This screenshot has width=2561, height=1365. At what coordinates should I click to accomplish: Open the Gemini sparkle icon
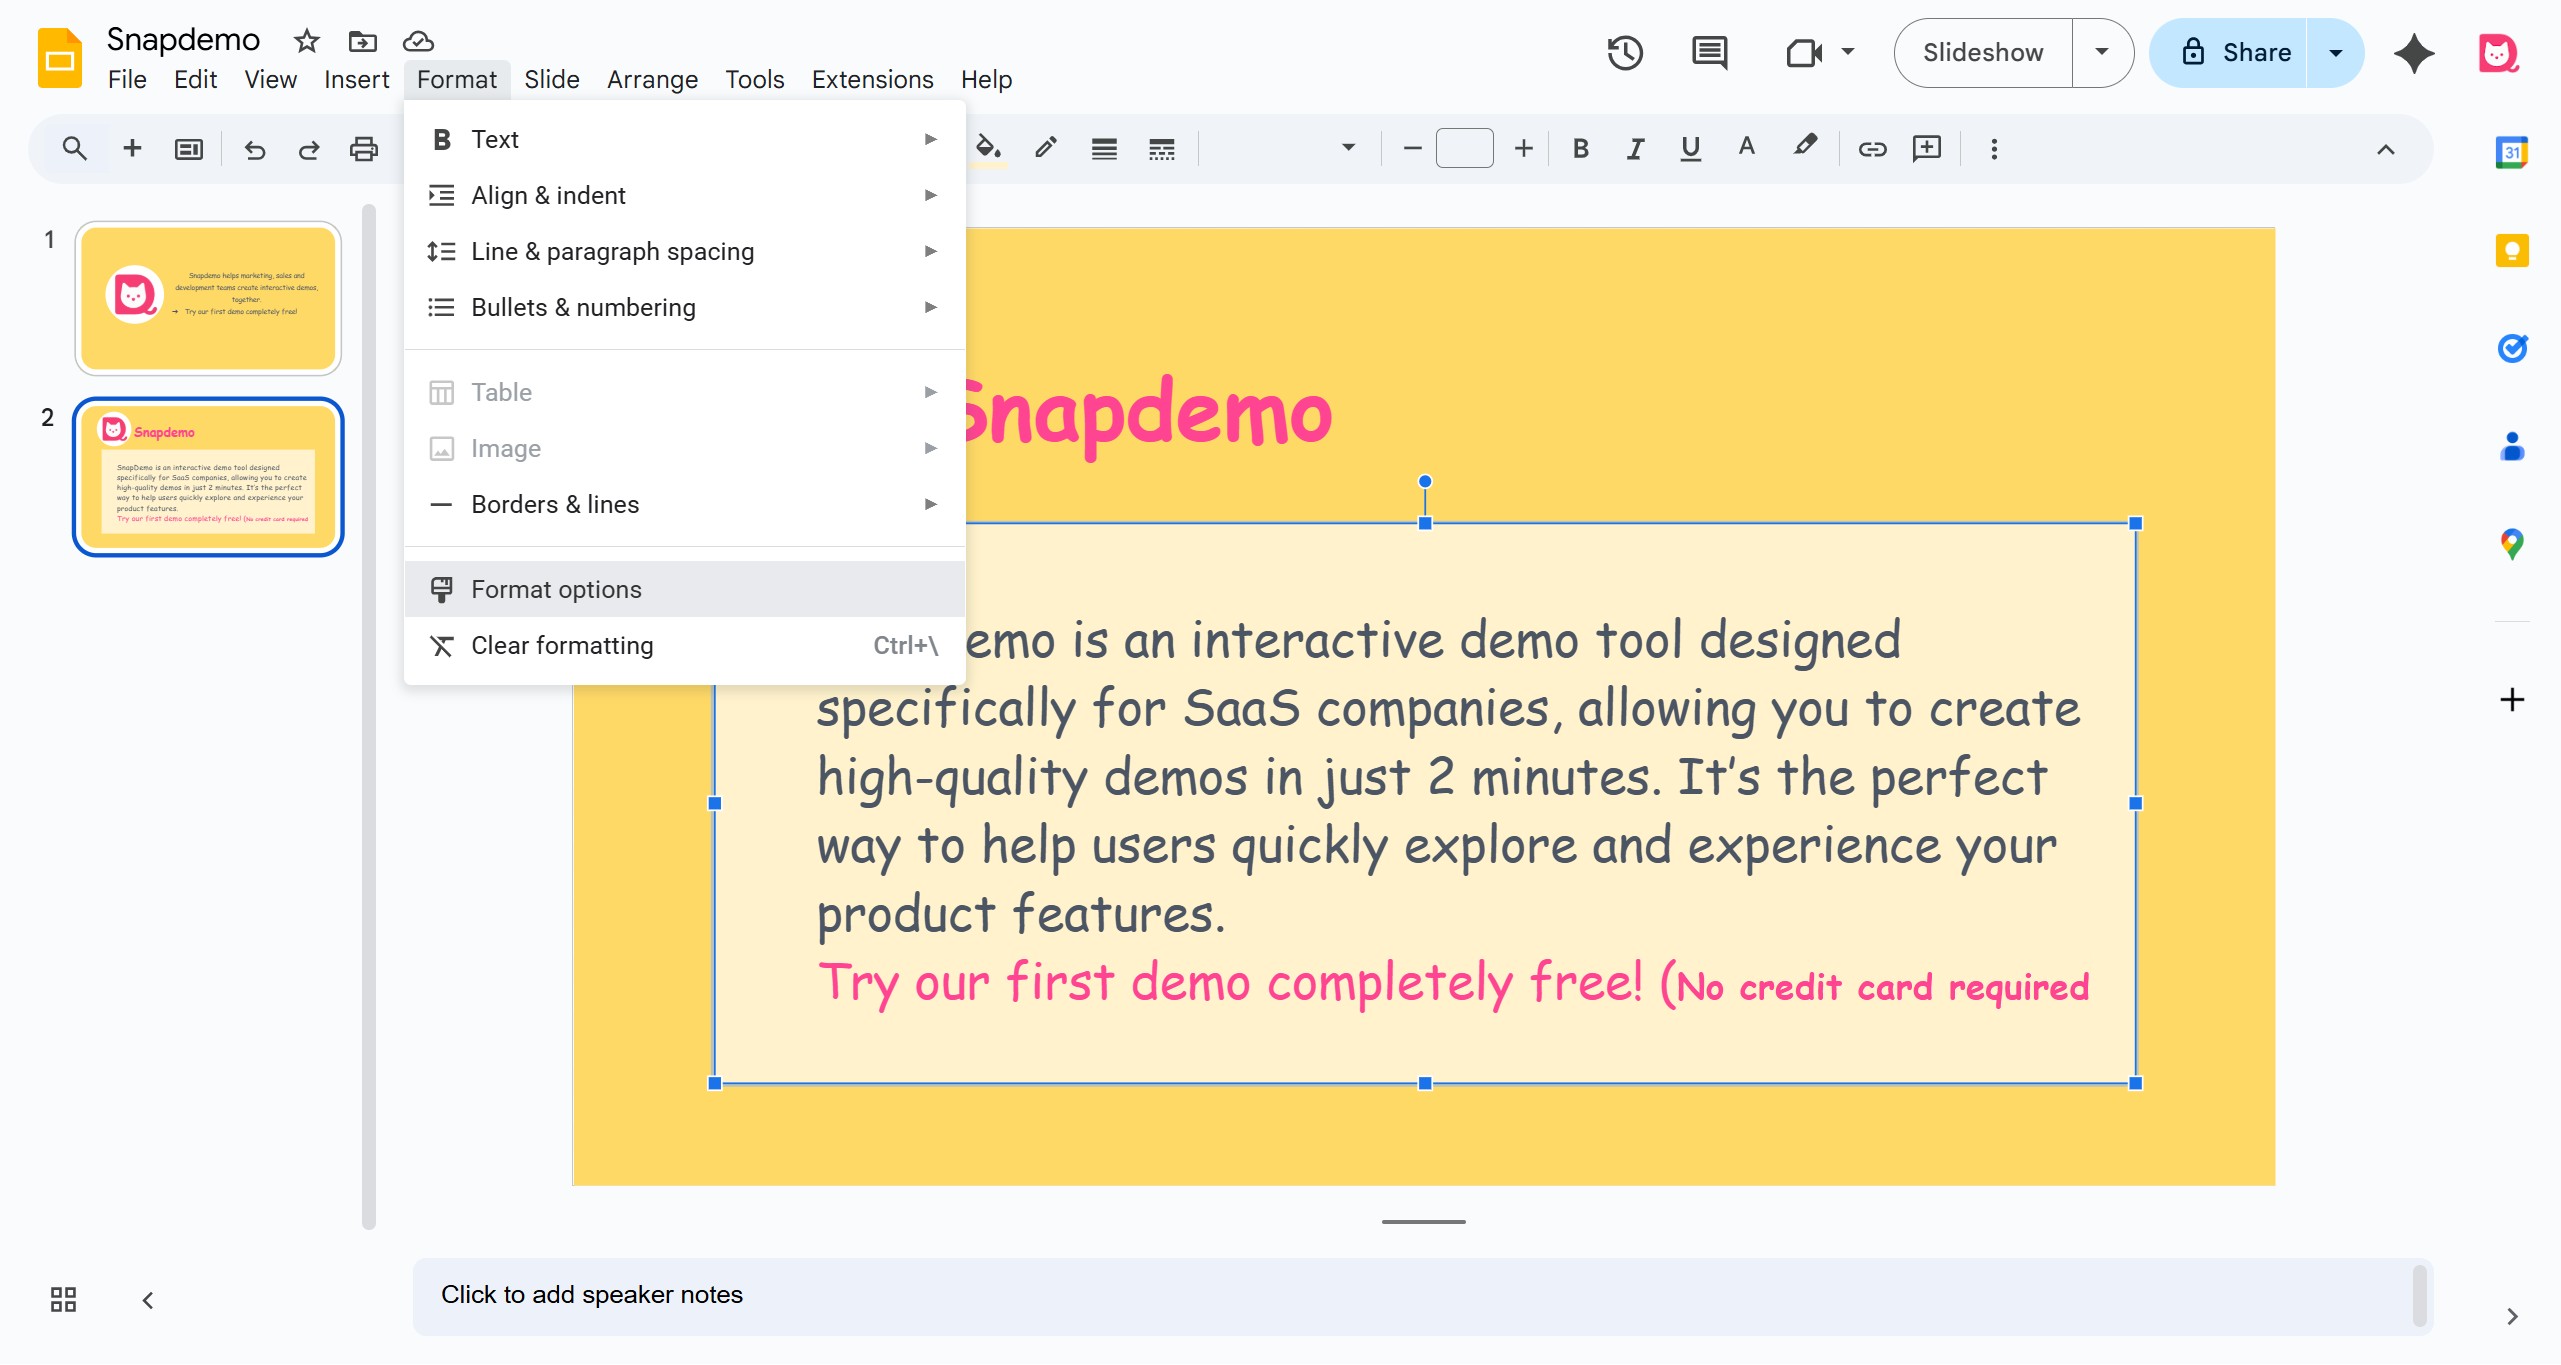[x=2414, y=53]
